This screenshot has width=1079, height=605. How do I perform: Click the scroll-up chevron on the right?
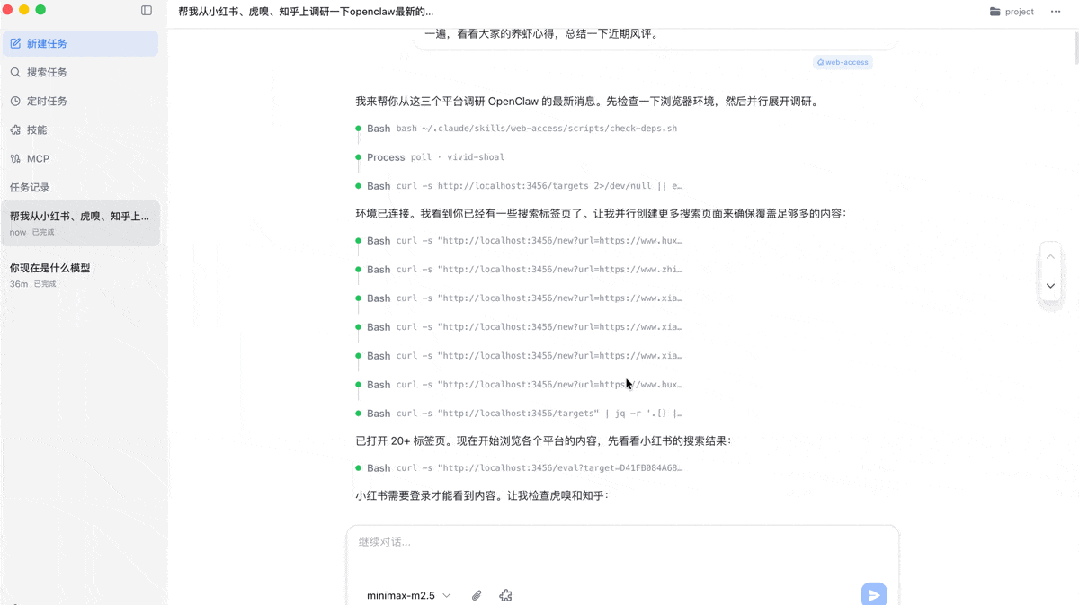1050,256
